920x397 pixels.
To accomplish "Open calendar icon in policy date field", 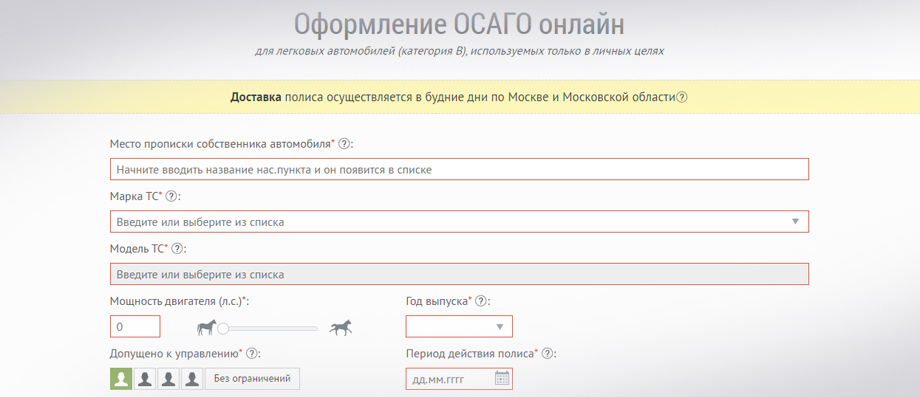I will (x=502, y=378).
